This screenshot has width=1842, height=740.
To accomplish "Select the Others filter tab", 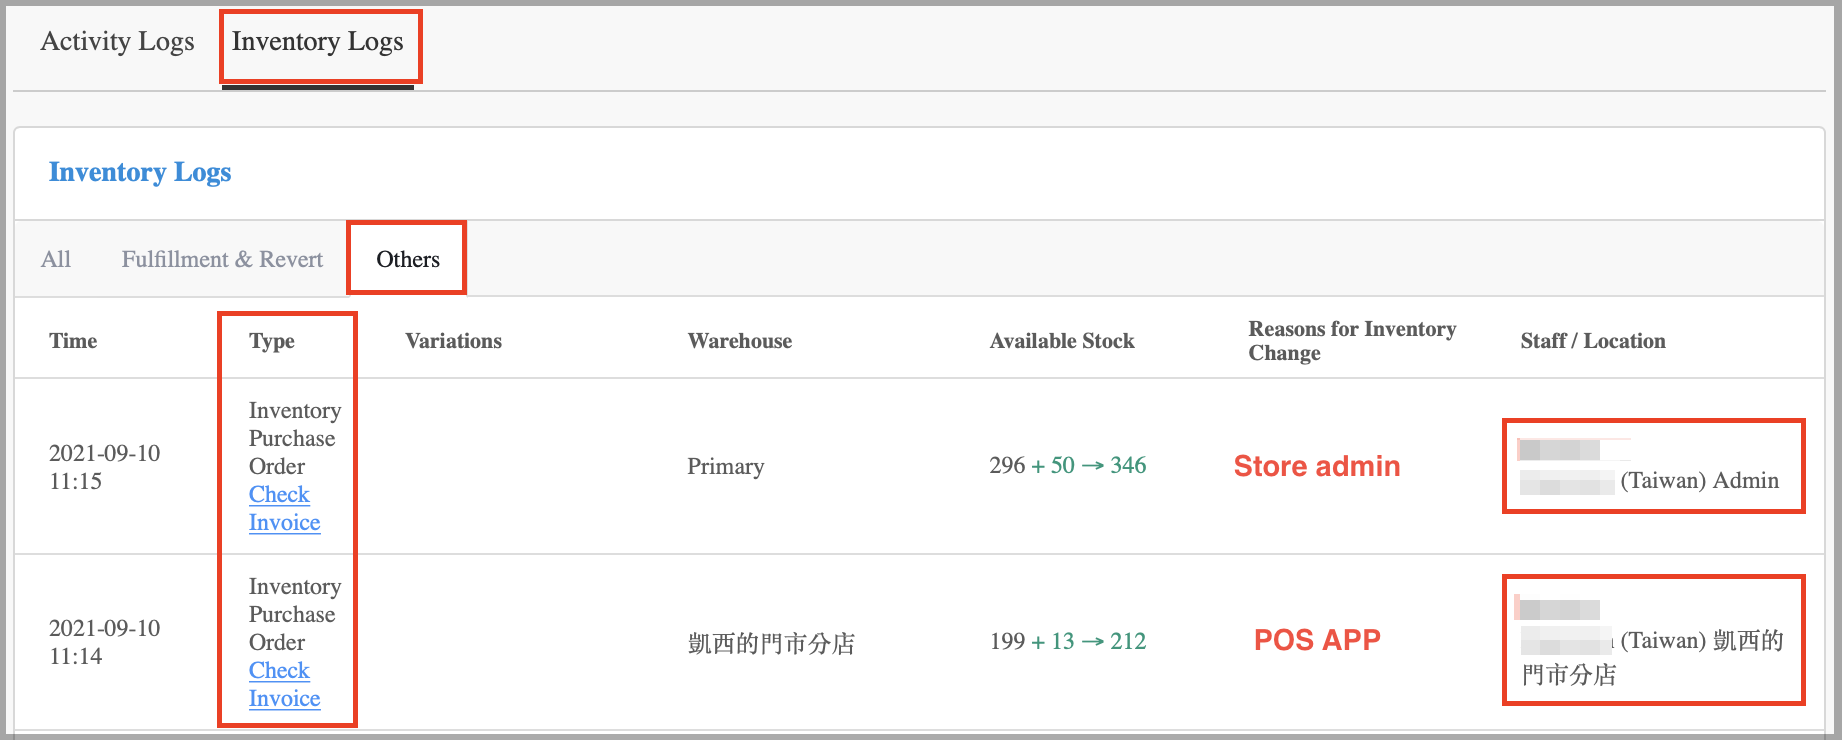I will coord(407,260).
